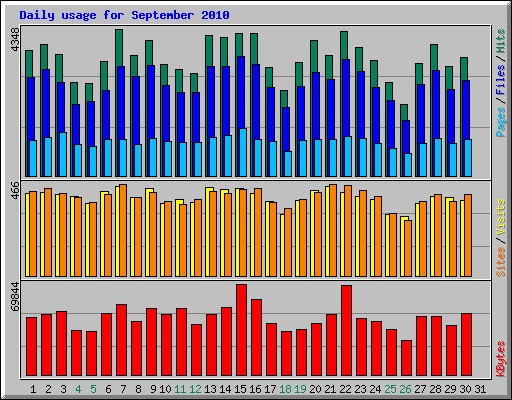
Task: Click the red KBytes bar for day 26
Action: [407, 358]
